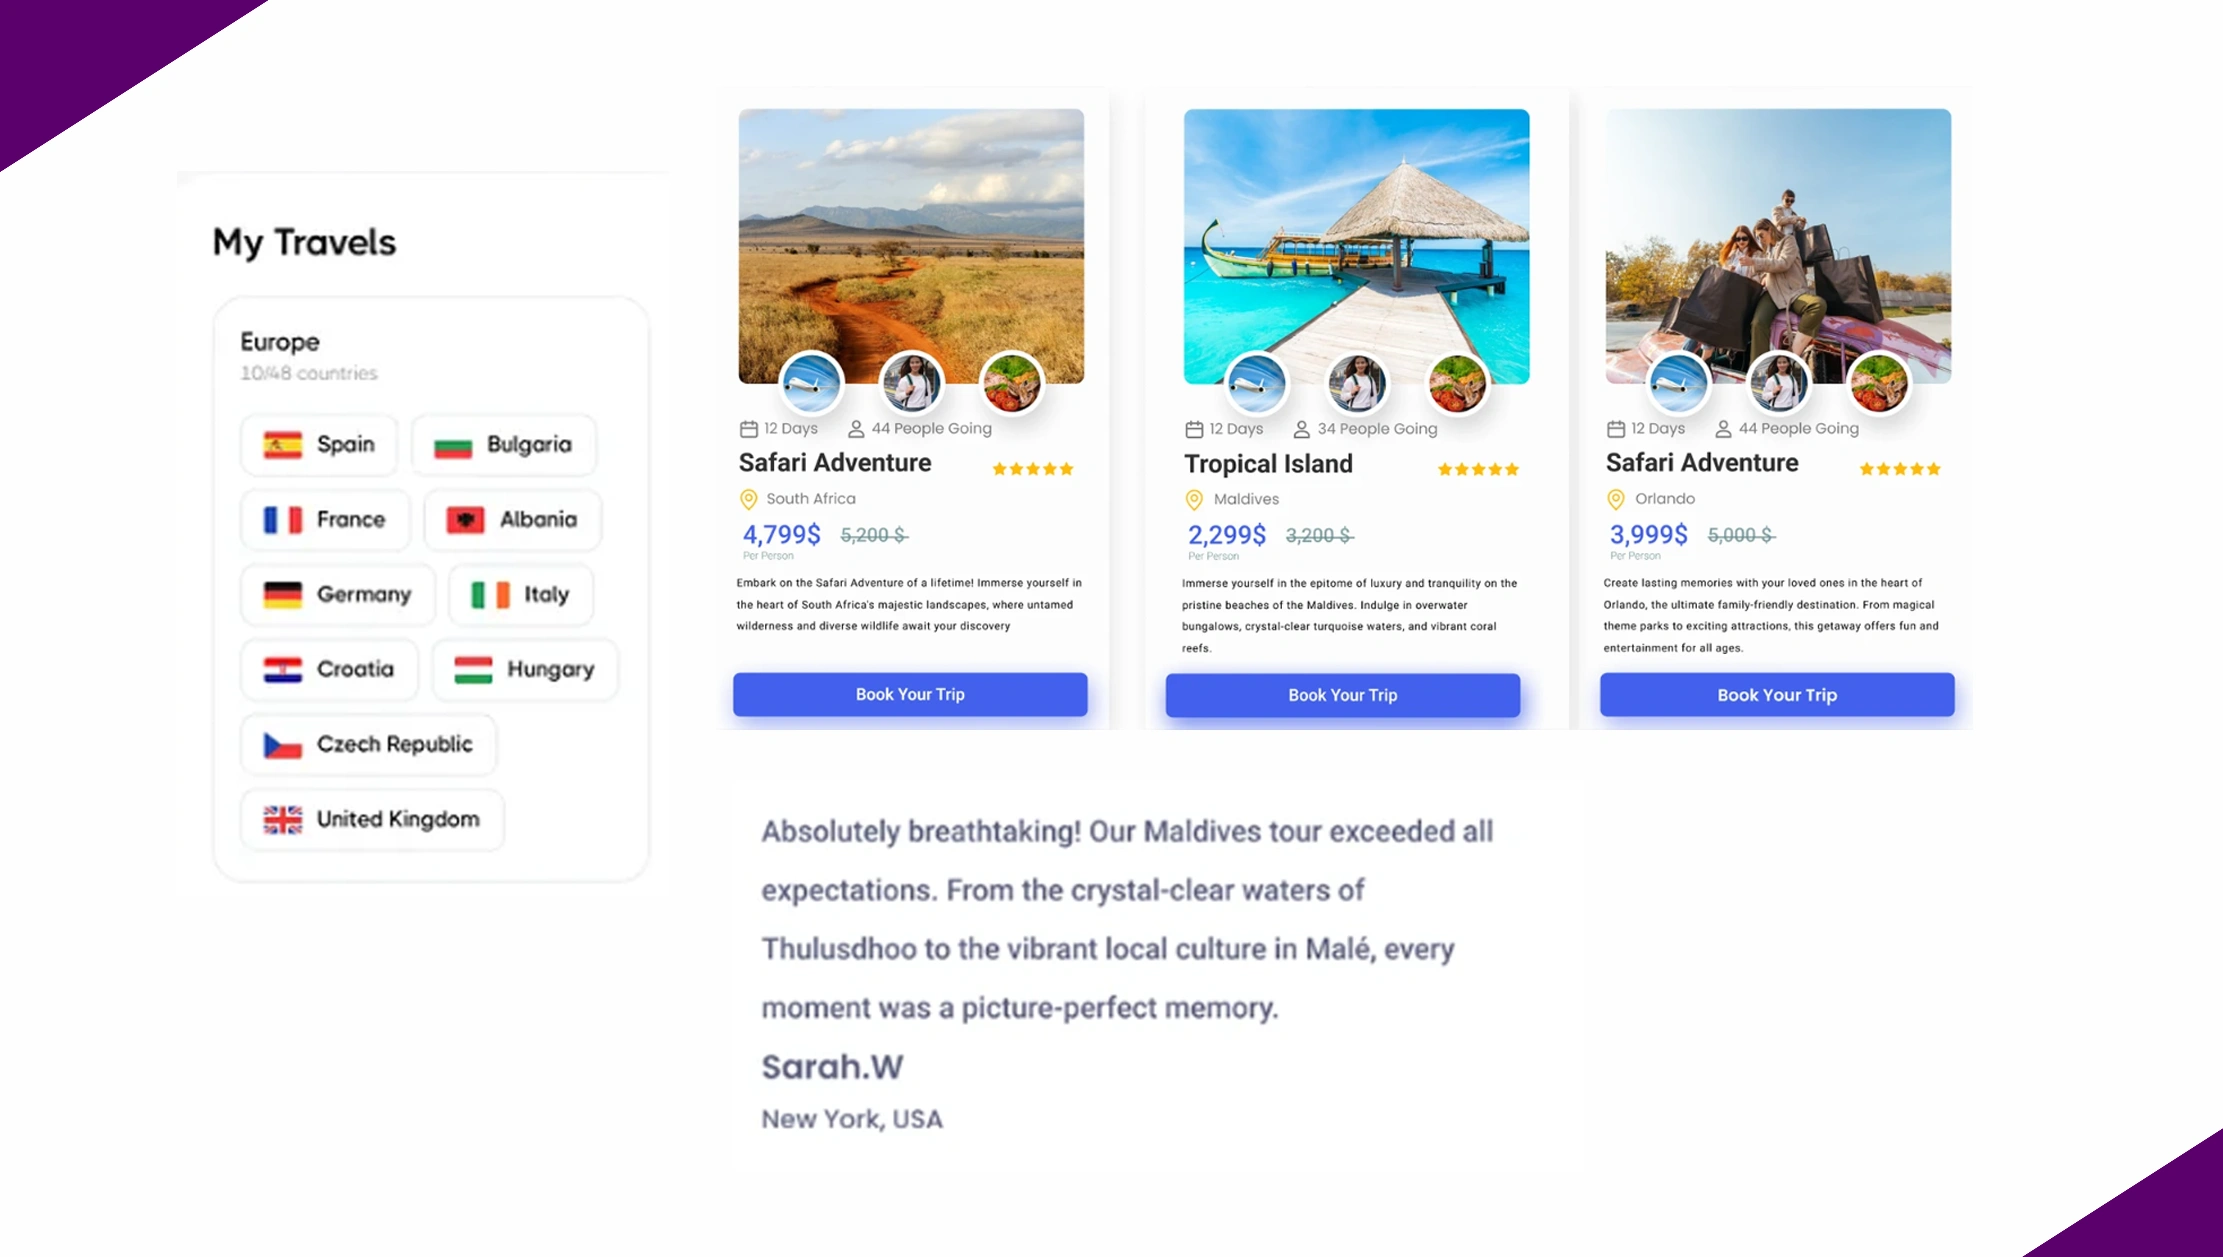Click the Spain flag icon
2223x1257 pixels.
(x=283, y=444)
